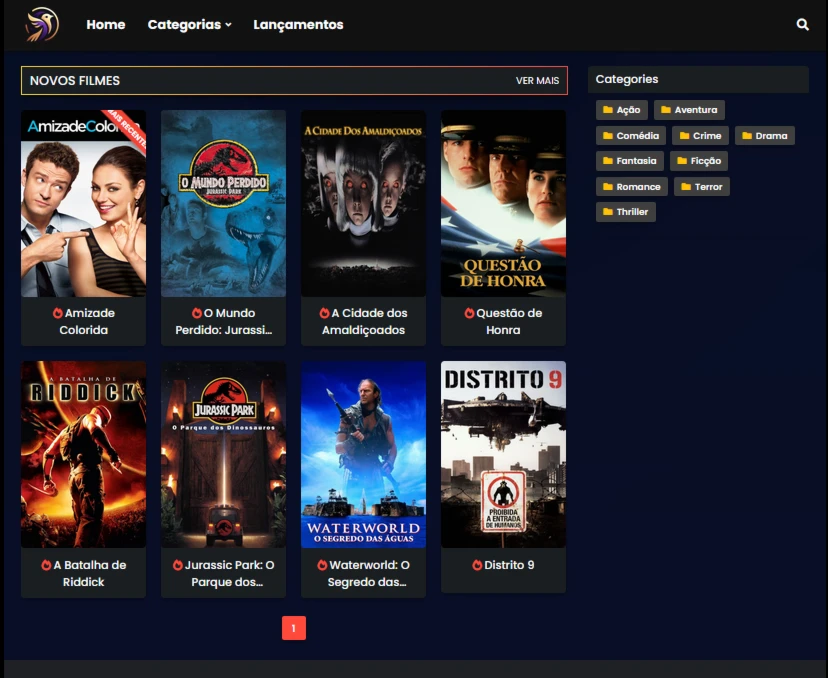The image size is (828, 678).
Task: Click the flame icon beside A Batalha de Riddick
Action: click(x=46, y=565)
